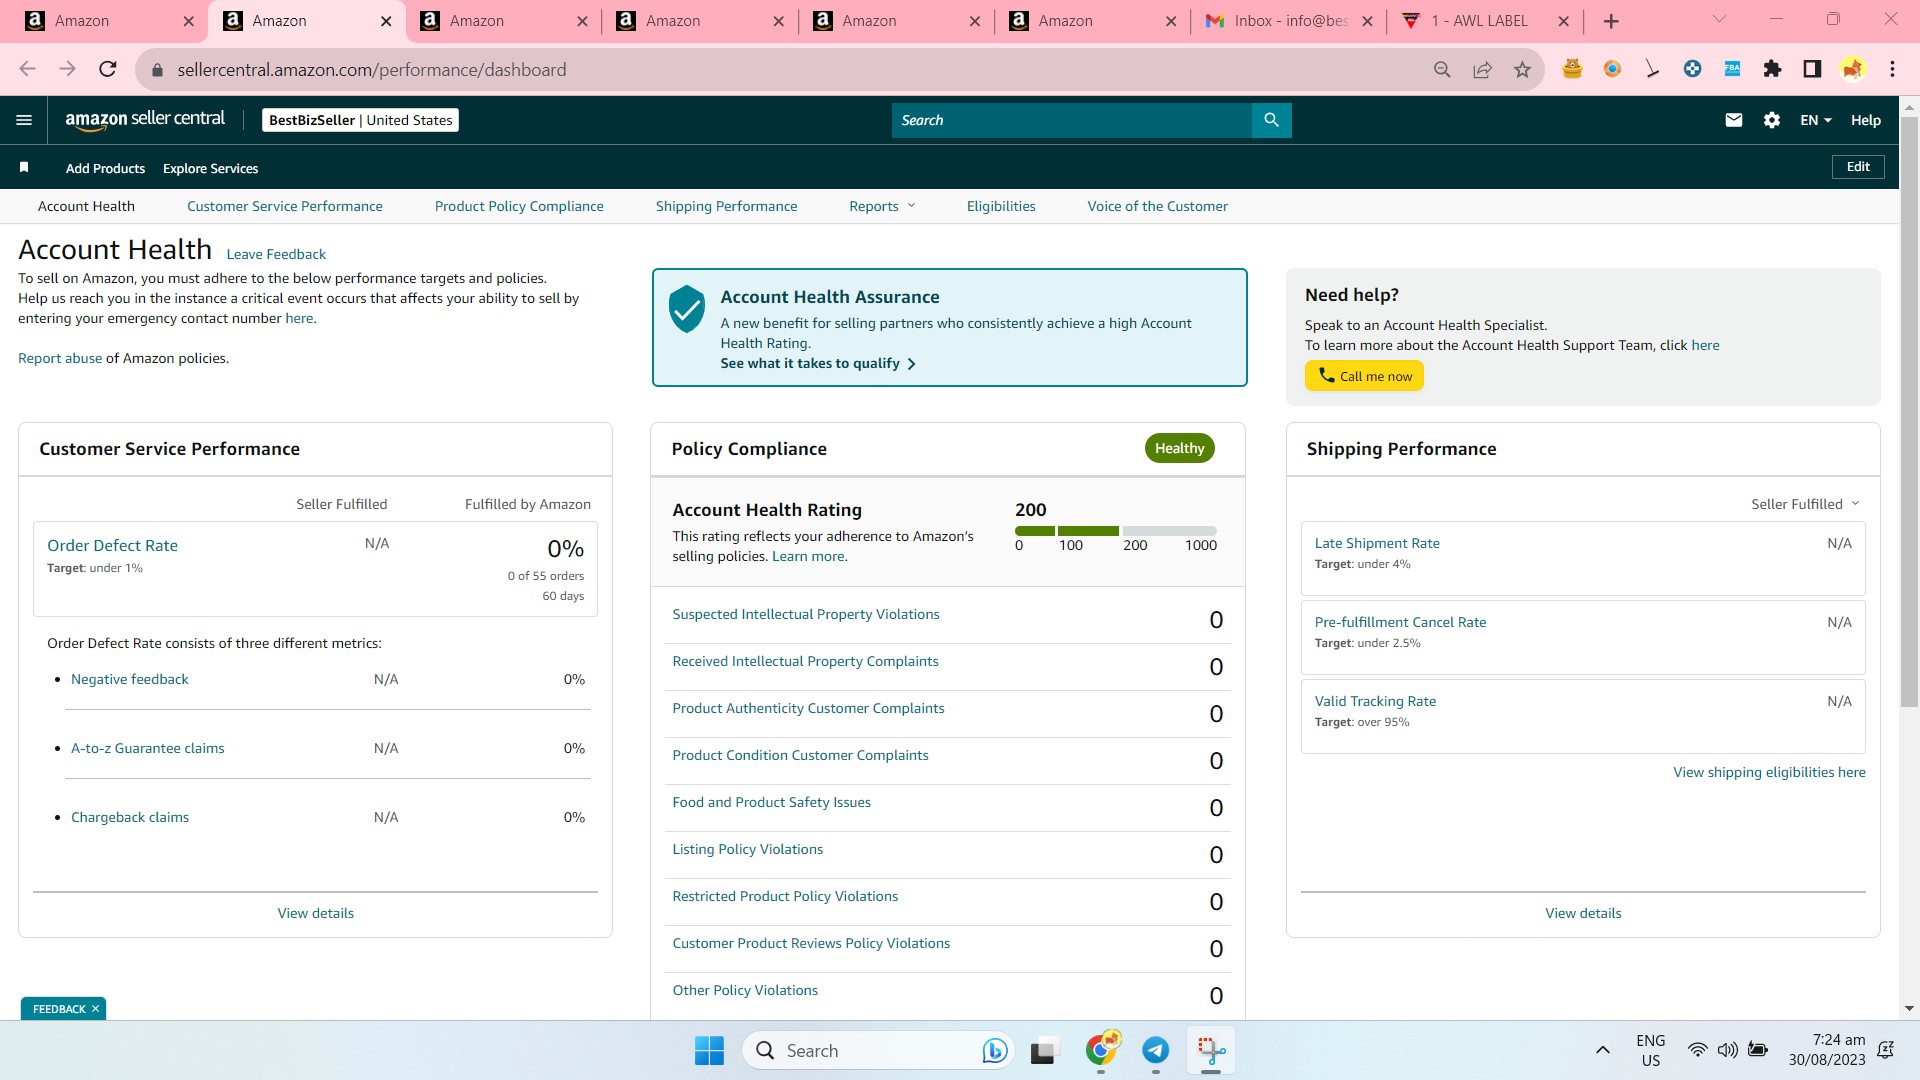Click the Amazon Seller Central logo
Screen dimensions: 1920x1080
pos(145,119)
